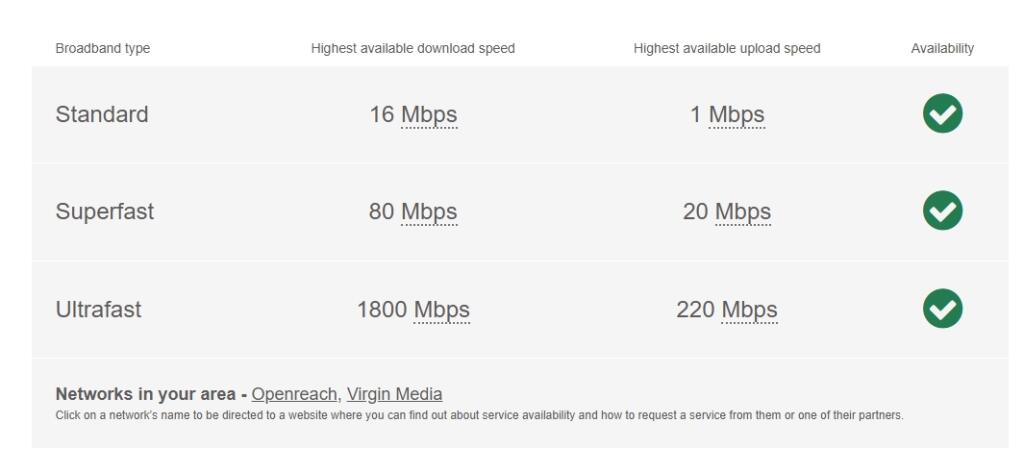
Task: Click the Ultrafast availability green checkmark
Action: click(x=942, y=308)
